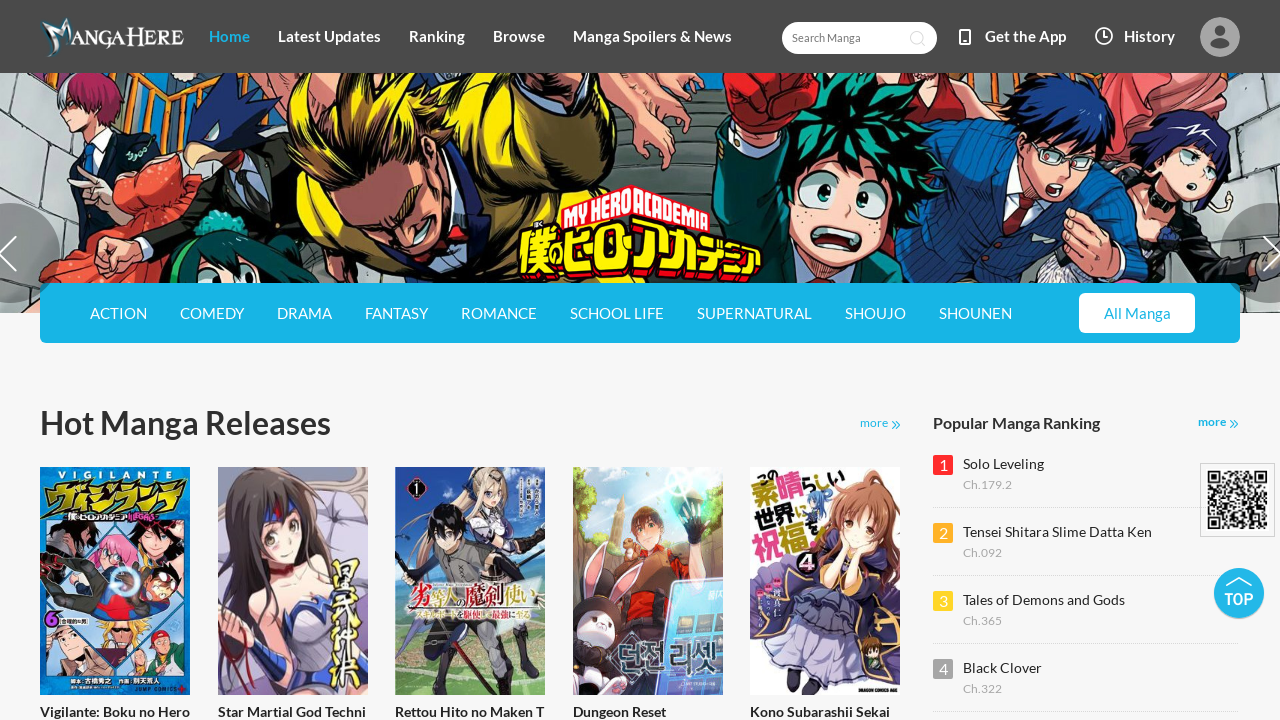
Task: Open Vigilante: Boku no Hero cover thumbnail
Action: [115, 581]
